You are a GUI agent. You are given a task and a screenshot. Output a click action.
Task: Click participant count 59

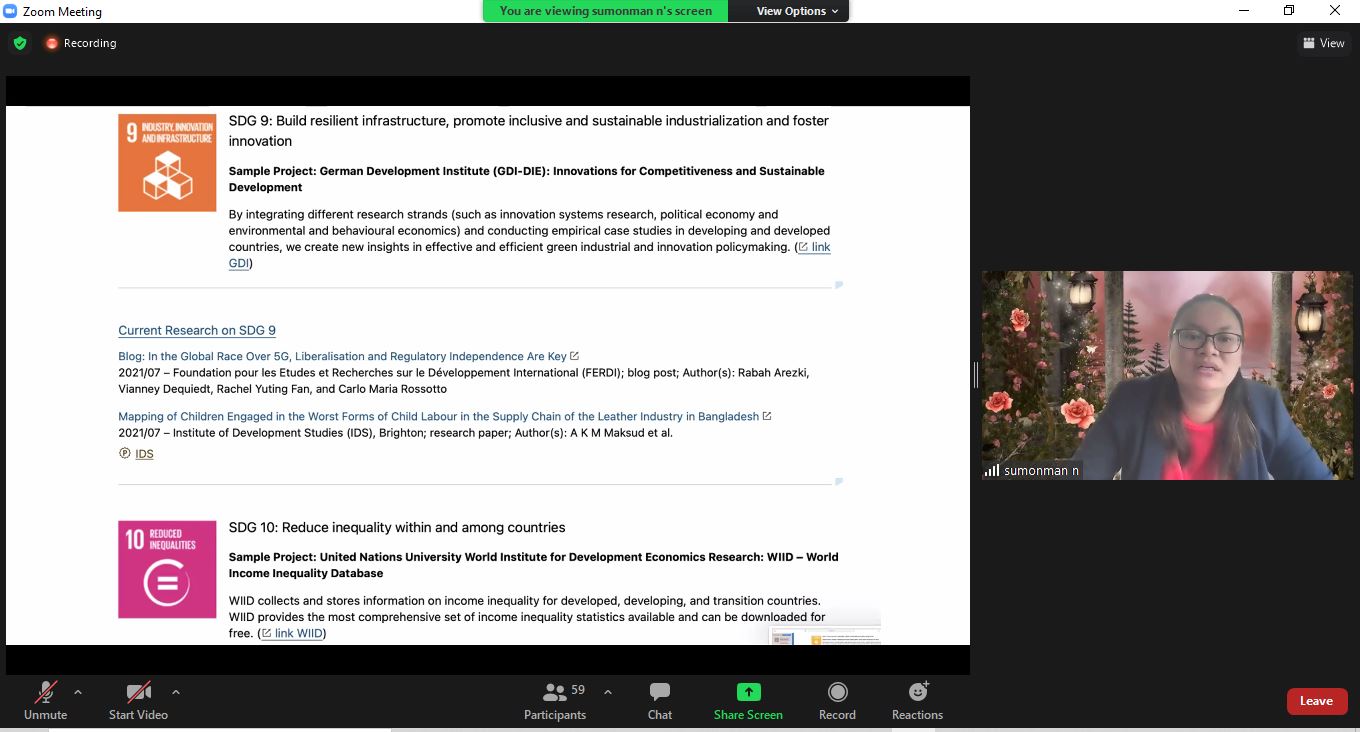tap(578, 690)
